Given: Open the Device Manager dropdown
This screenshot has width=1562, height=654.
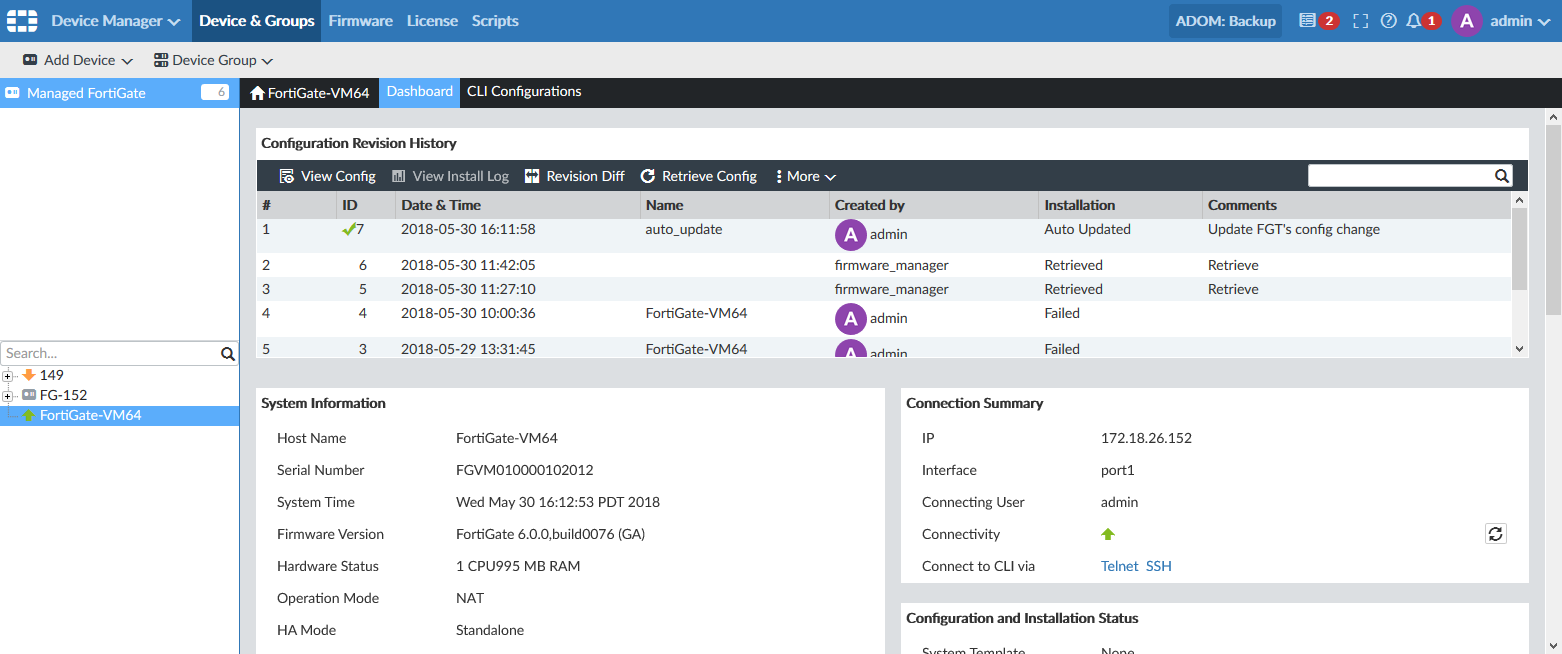Looking at the screenshot, I should click(115, 21).
